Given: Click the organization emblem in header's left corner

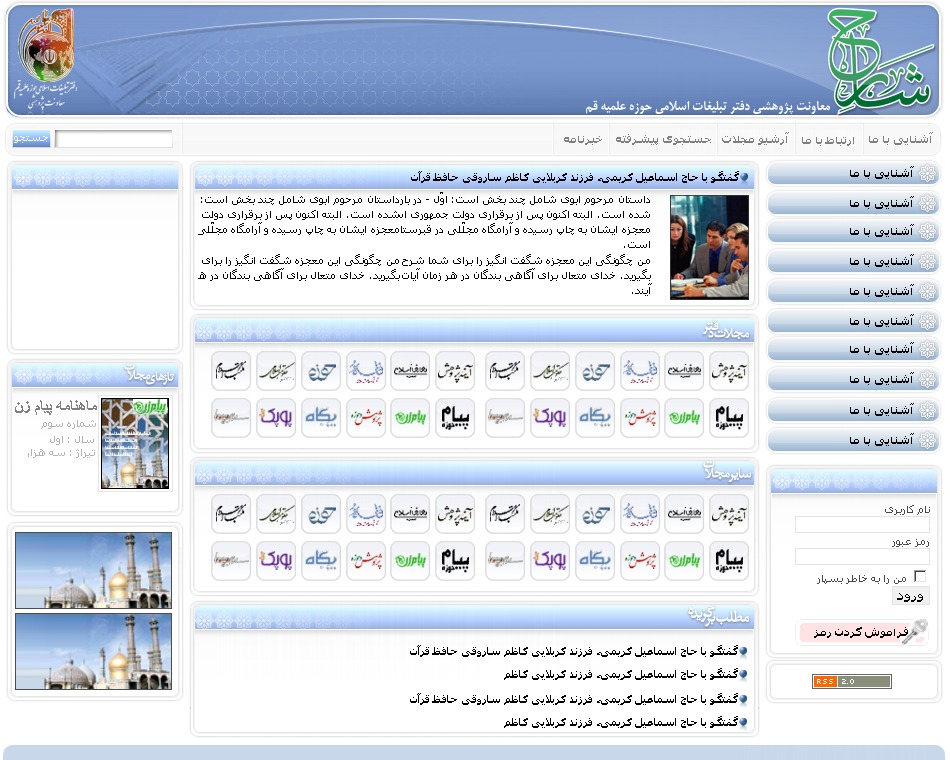Looking at the screenshot, I should click(46, 58).
